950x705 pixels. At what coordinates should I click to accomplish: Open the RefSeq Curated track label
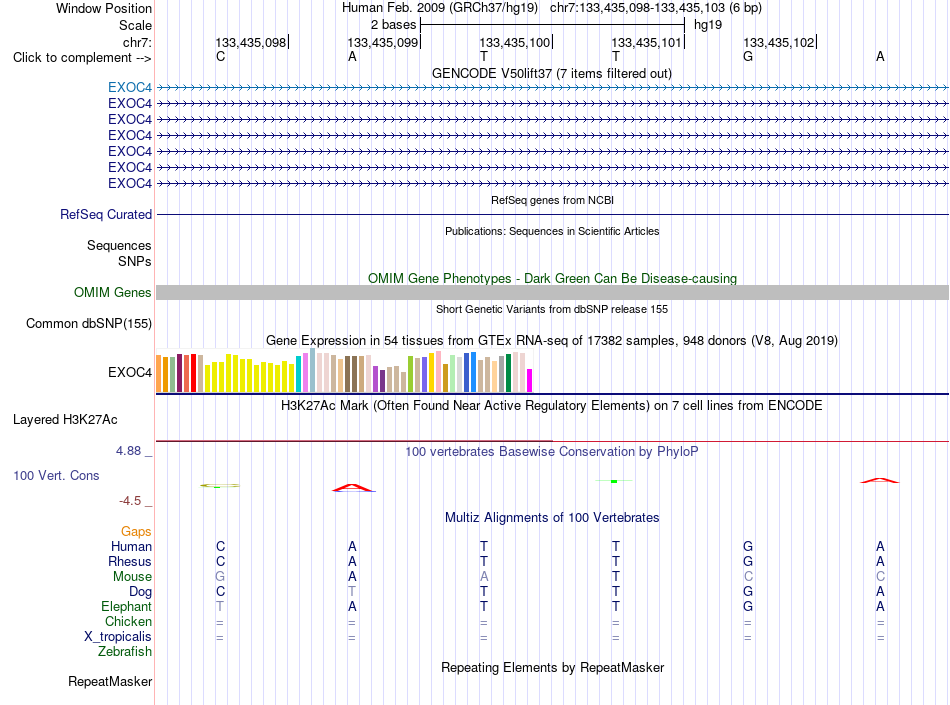tap(106, 214)
